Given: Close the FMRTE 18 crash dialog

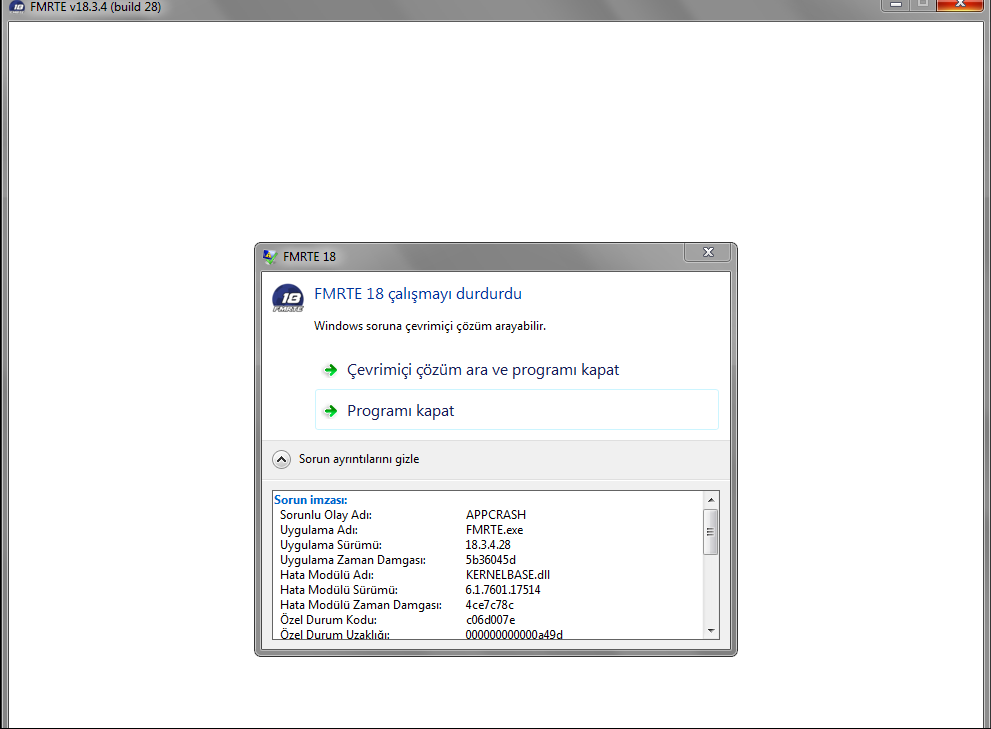Looking at the screenshot, I should 708,253.
